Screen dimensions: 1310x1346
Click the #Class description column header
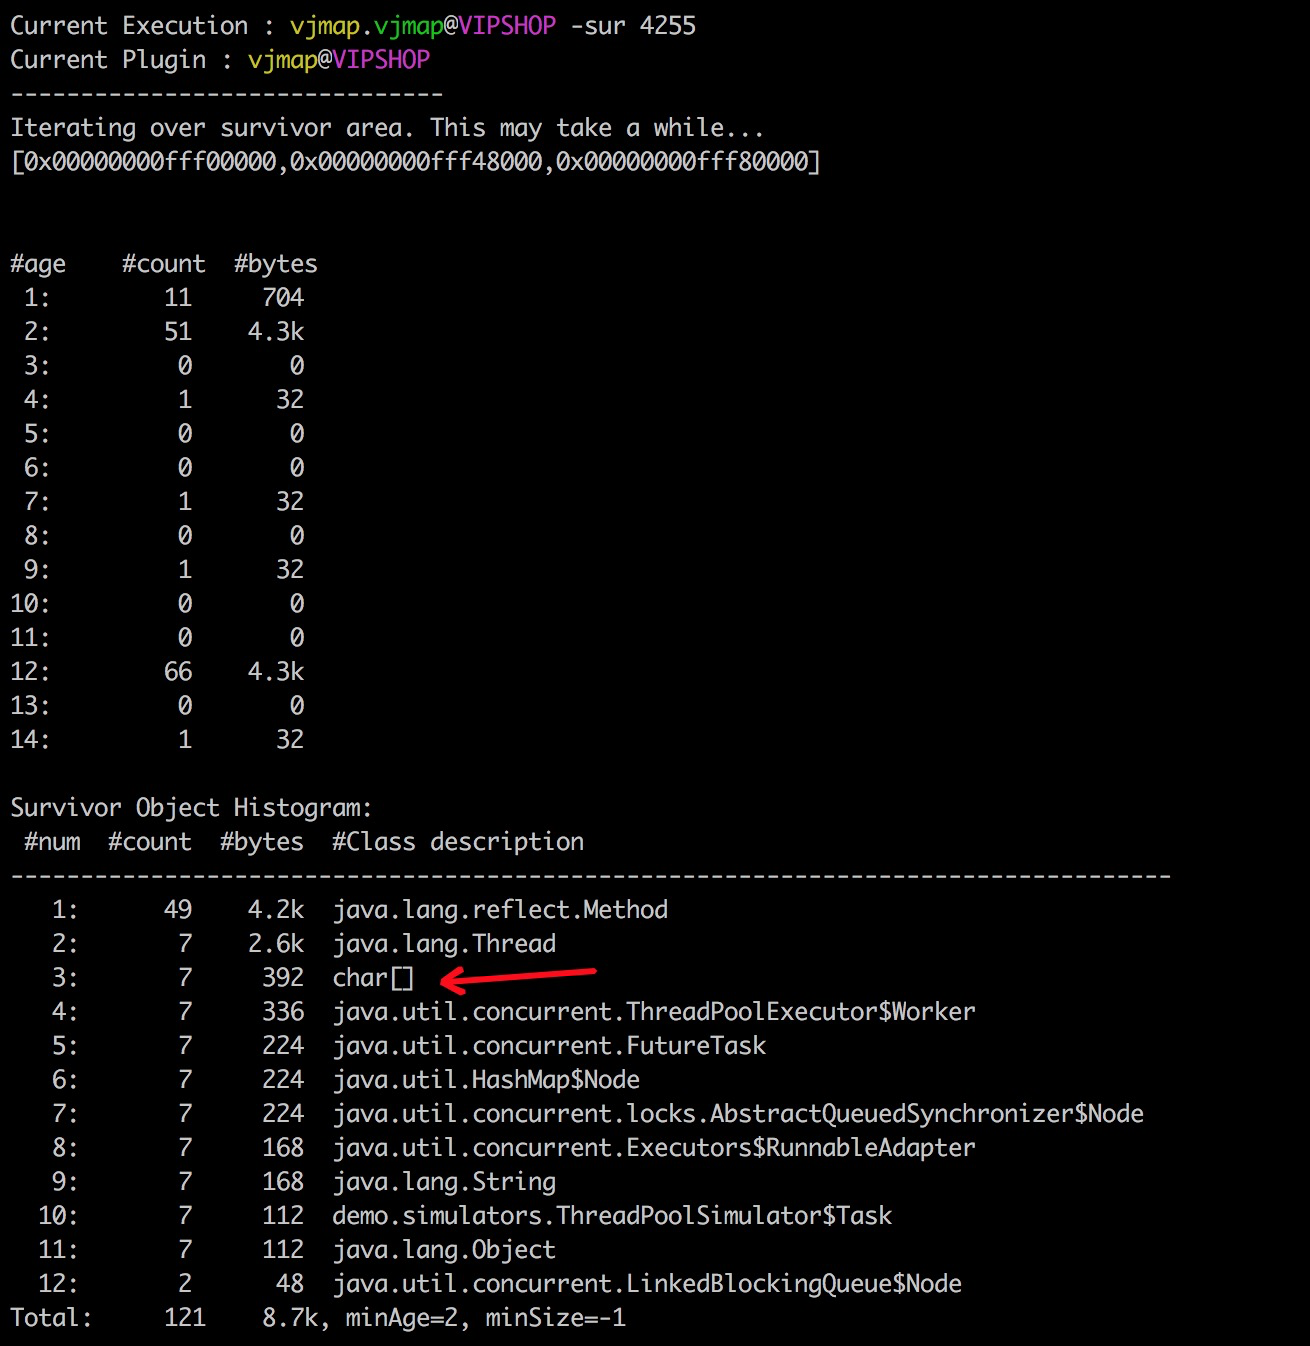click(x=458, y=842)
